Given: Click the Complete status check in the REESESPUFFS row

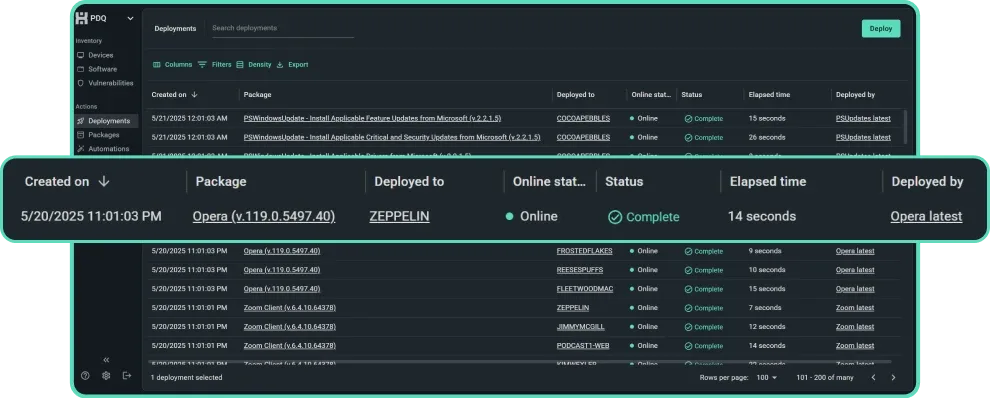Looking at the screenshot, I should pos(688,270).
